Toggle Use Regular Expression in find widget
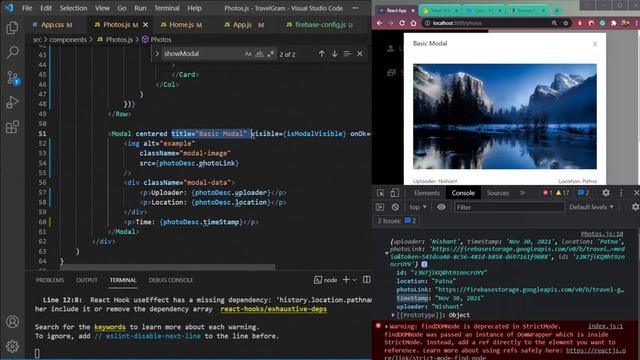Image resolution: width=640 pixels, height=360 pixels. (x=270, y=54)
